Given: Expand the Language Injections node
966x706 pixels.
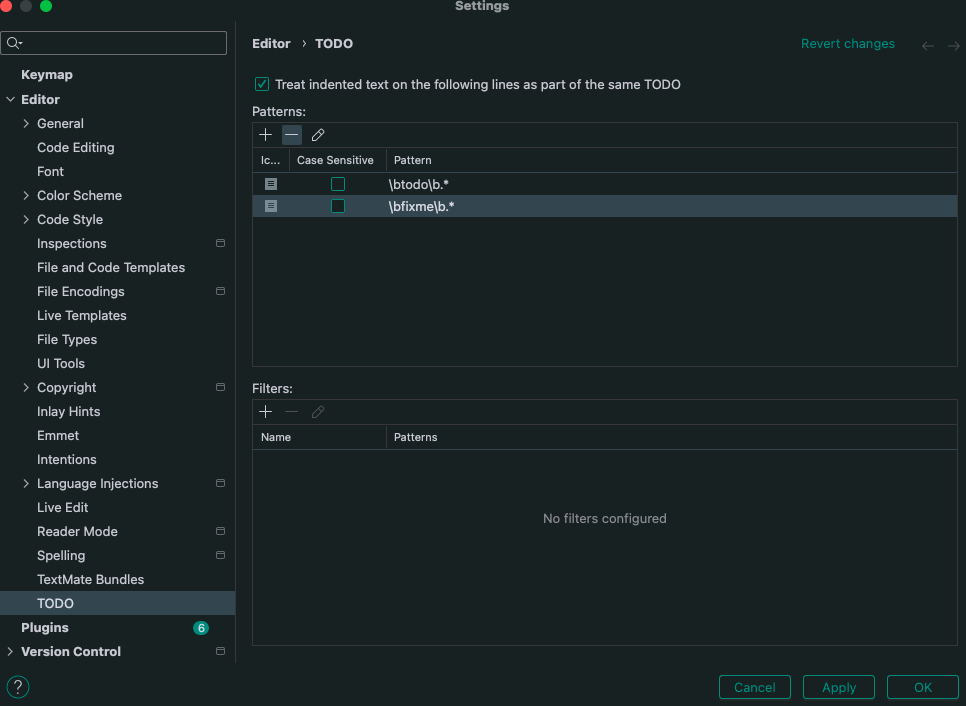Looking at the screenshot, I should (x=26, y=484).
